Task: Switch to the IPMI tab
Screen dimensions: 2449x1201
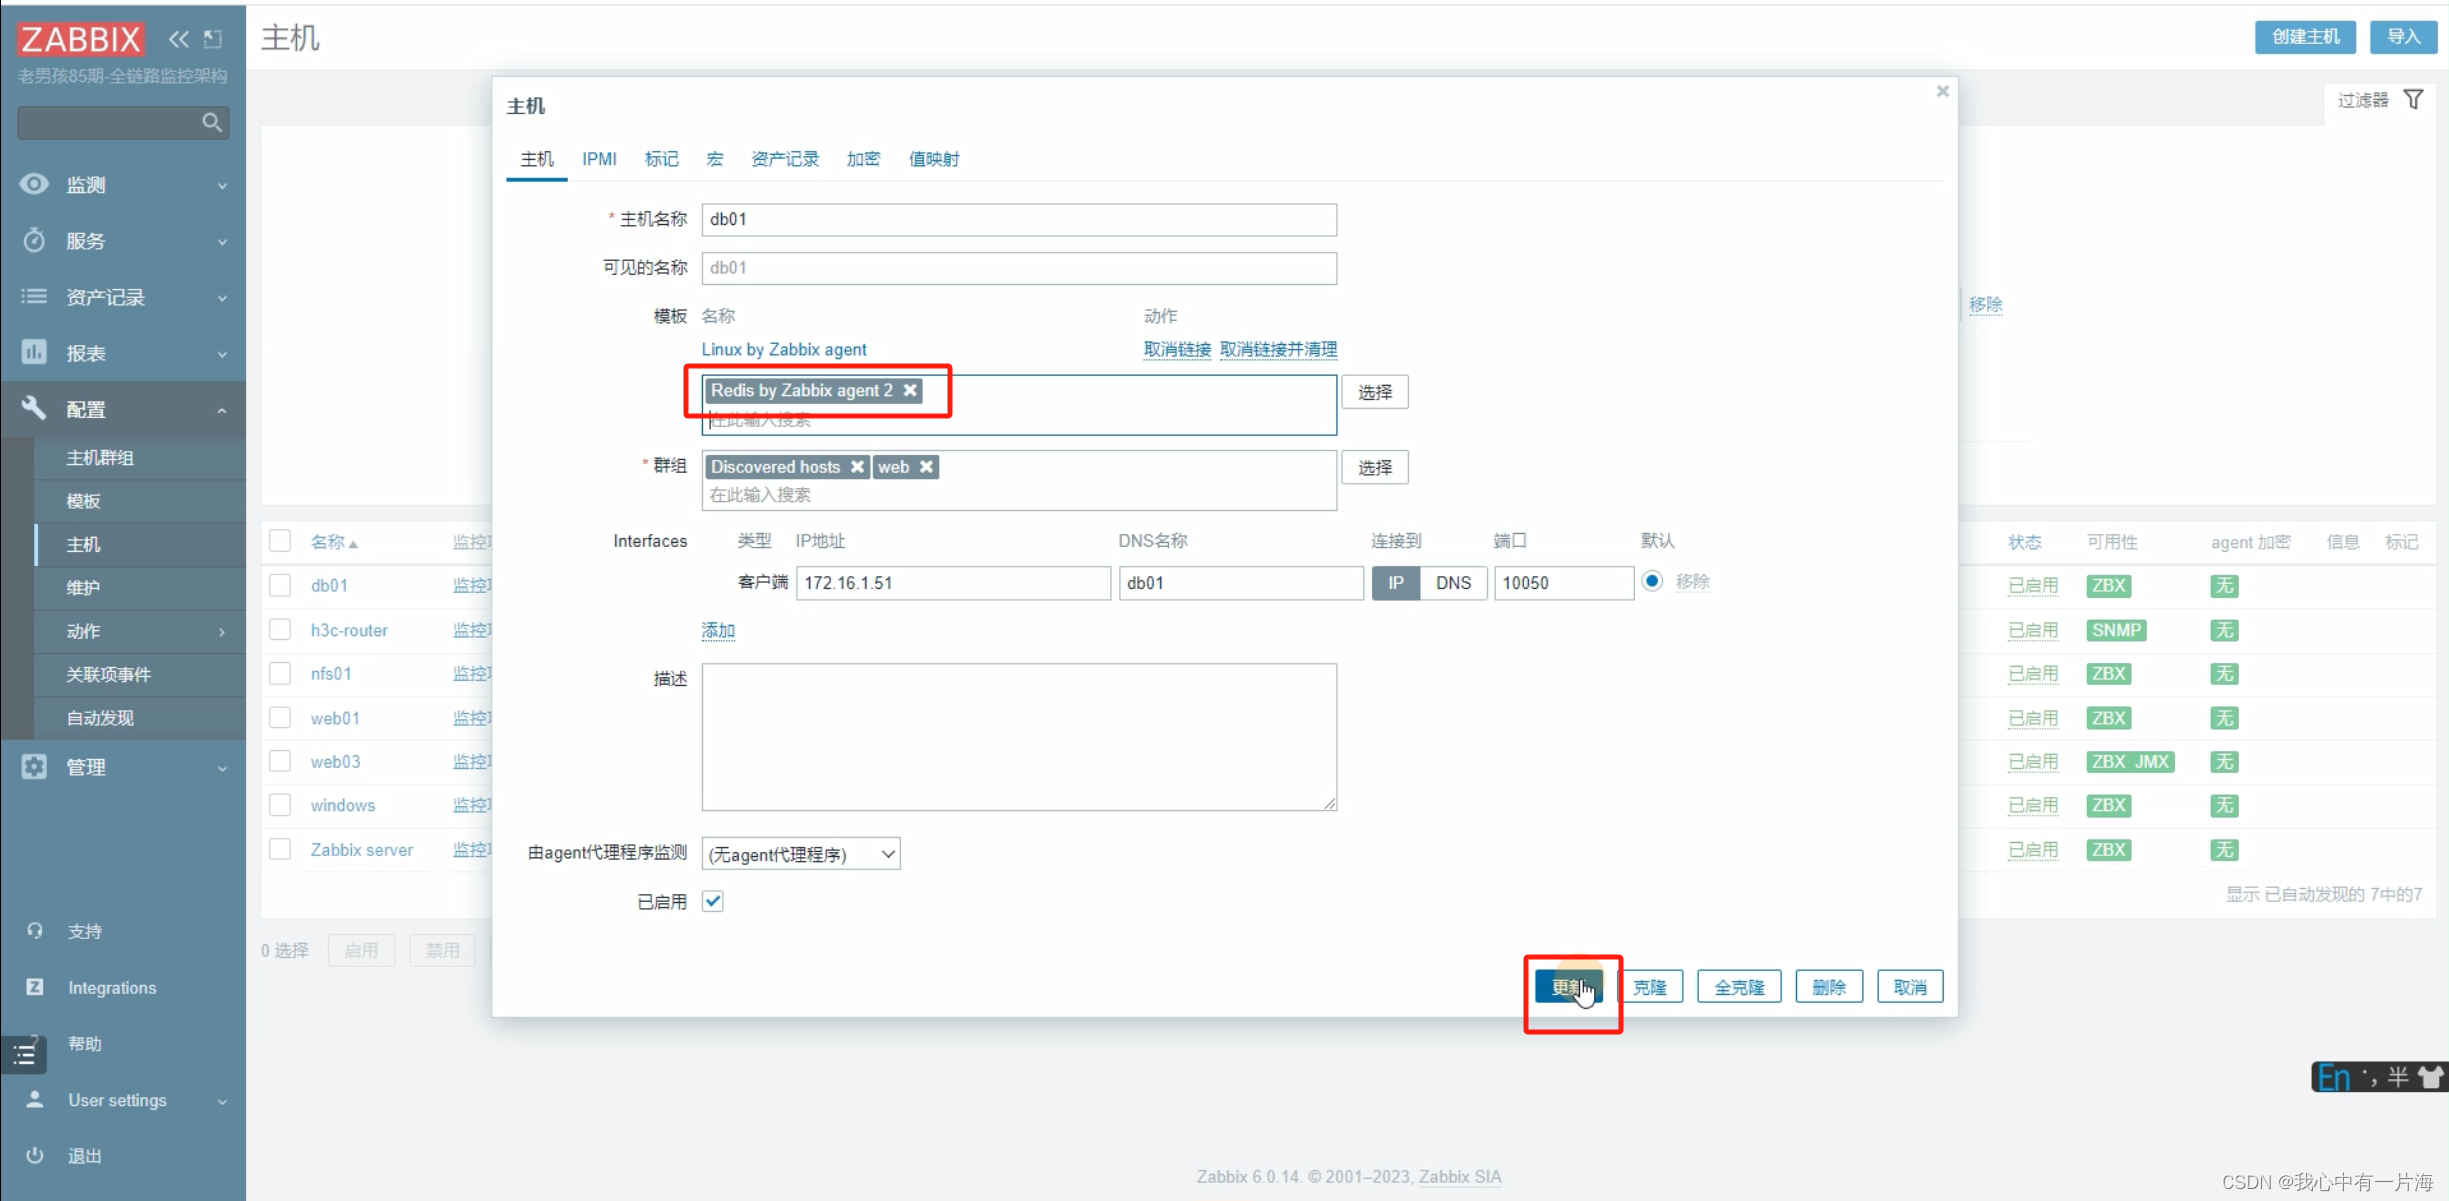Action: [x=599, y=159]
